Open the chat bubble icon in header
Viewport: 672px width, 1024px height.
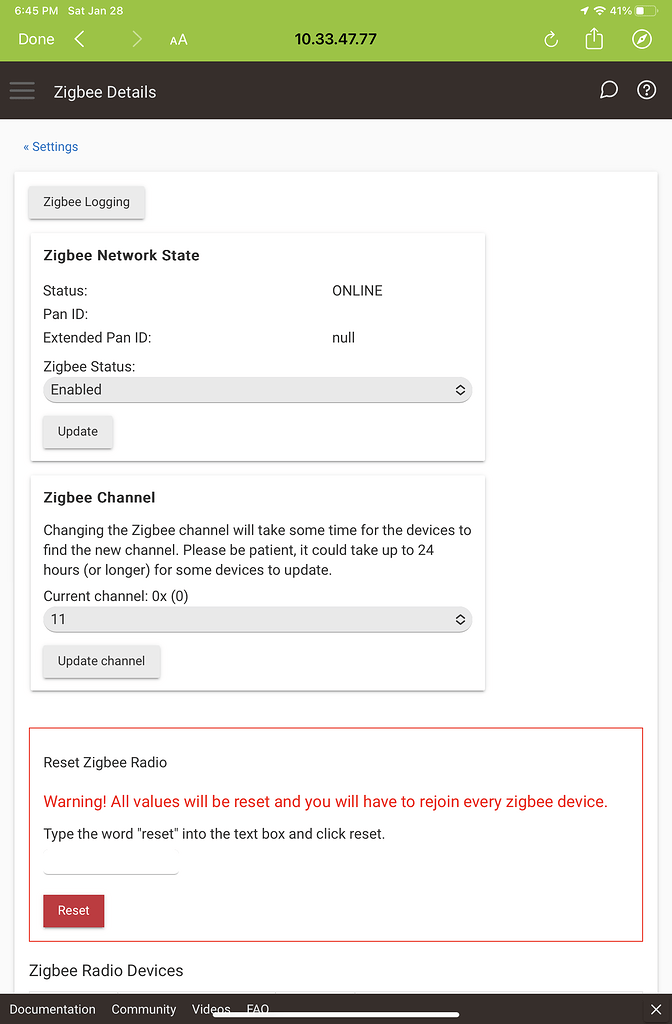(x=609, y=90)
